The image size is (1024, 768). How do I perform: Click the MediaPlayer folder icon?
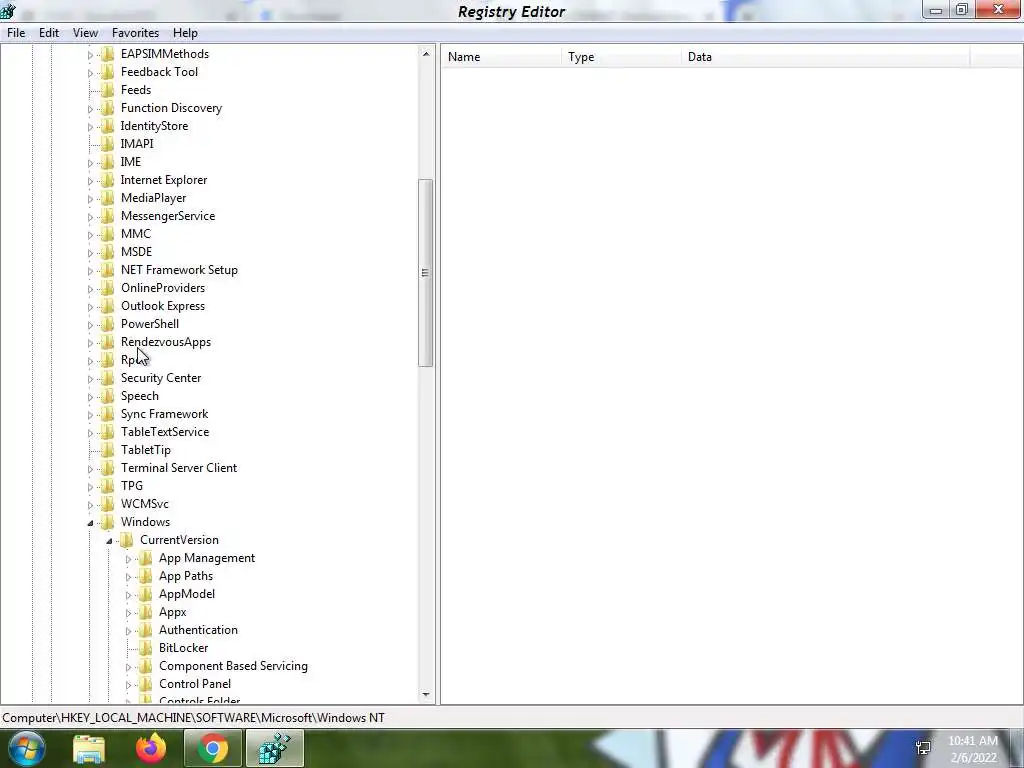(x=108, y=198)
